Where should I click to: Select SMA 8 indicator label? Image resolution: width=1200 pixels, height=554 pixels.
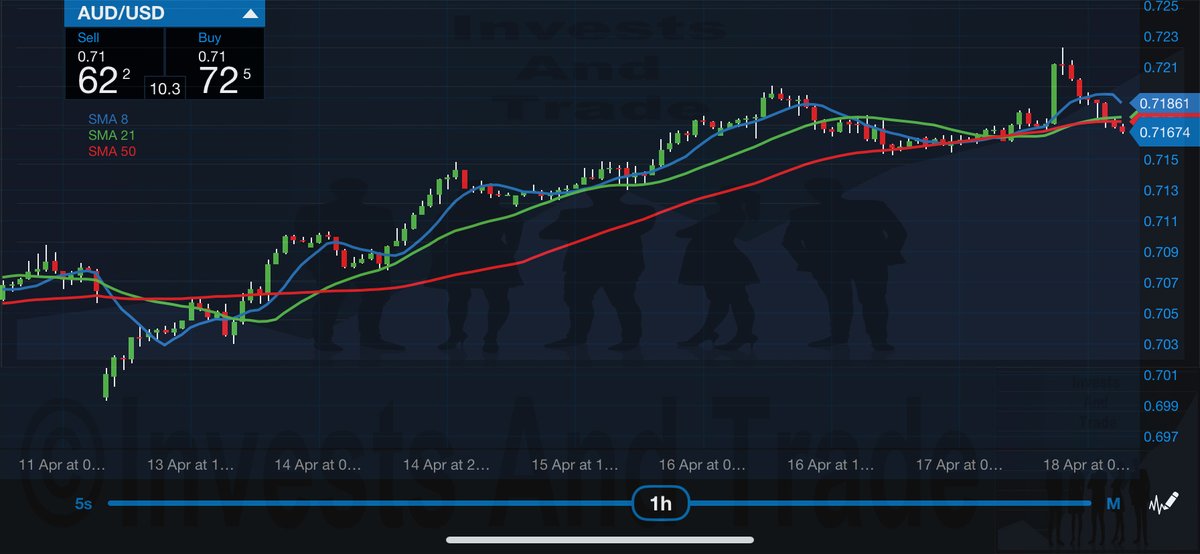tap(110, 119)
